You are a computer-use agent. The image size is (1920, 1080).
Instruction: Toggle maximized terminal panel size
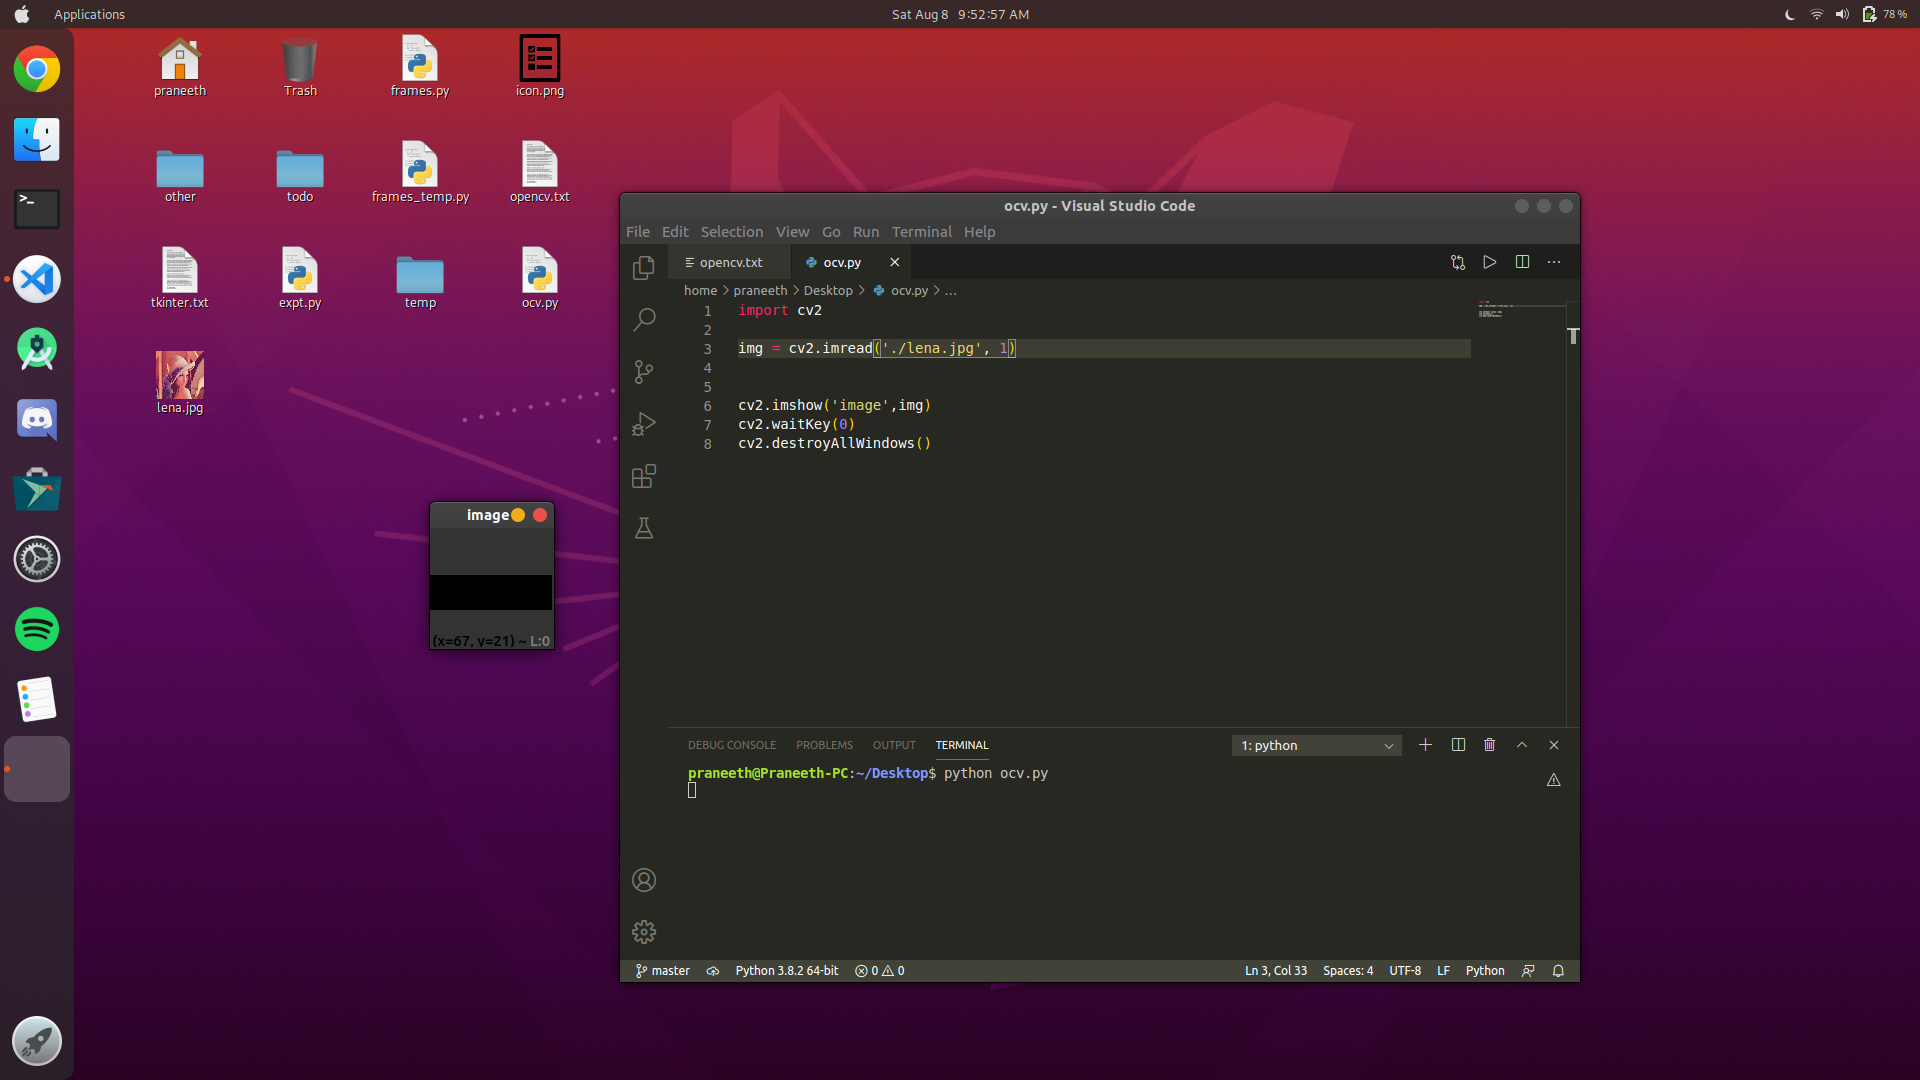click(x=1522, y=745)
